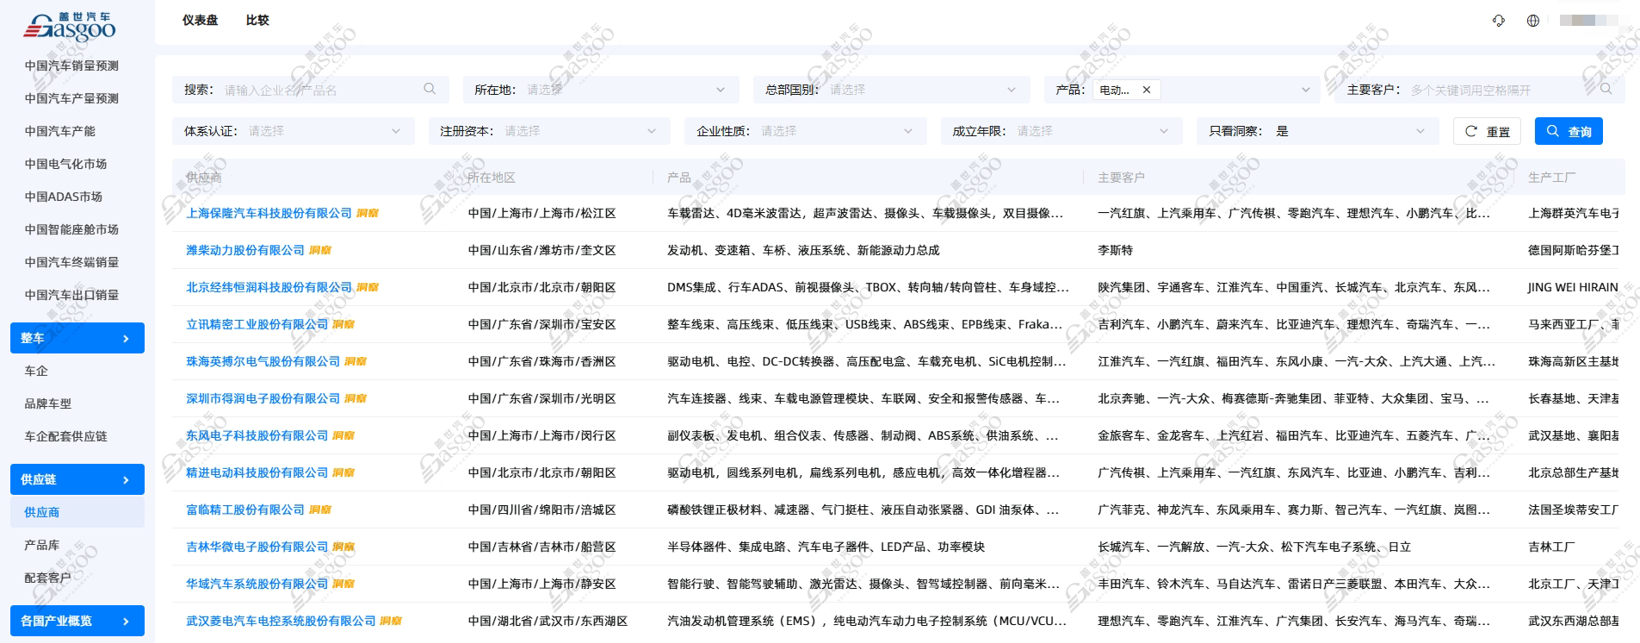Screen dimensions: 1640x643
Task: Click the 洞察 badge next to 武汉菱电汽车电控系统股份有限公司
Action: click(x=391, y=621)
